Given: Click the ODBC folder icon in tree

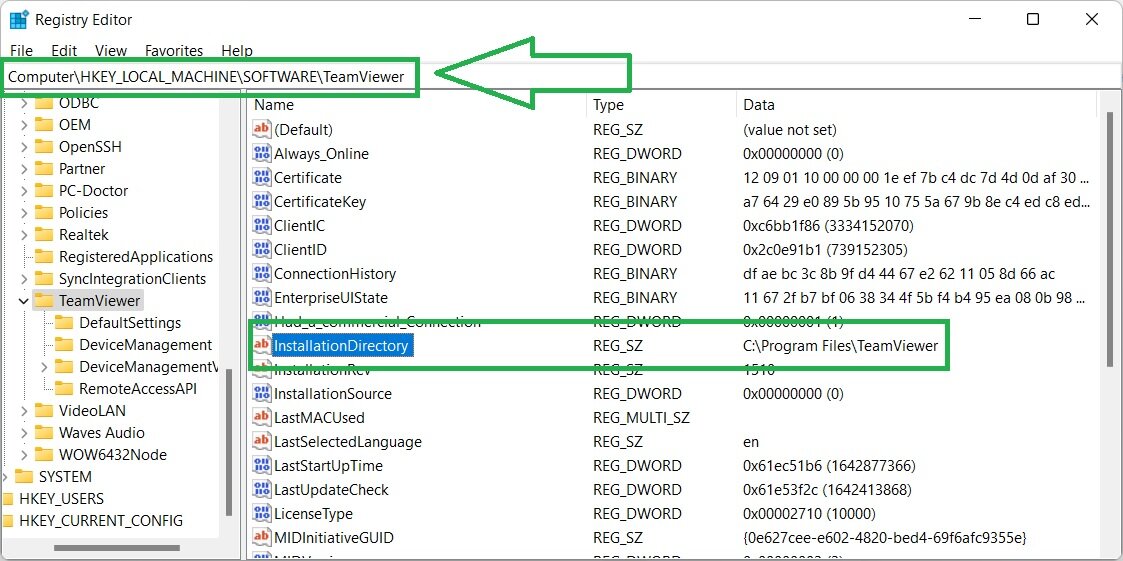Looking at the screenshot, I should pyautogui.click(x=44, y=102).
